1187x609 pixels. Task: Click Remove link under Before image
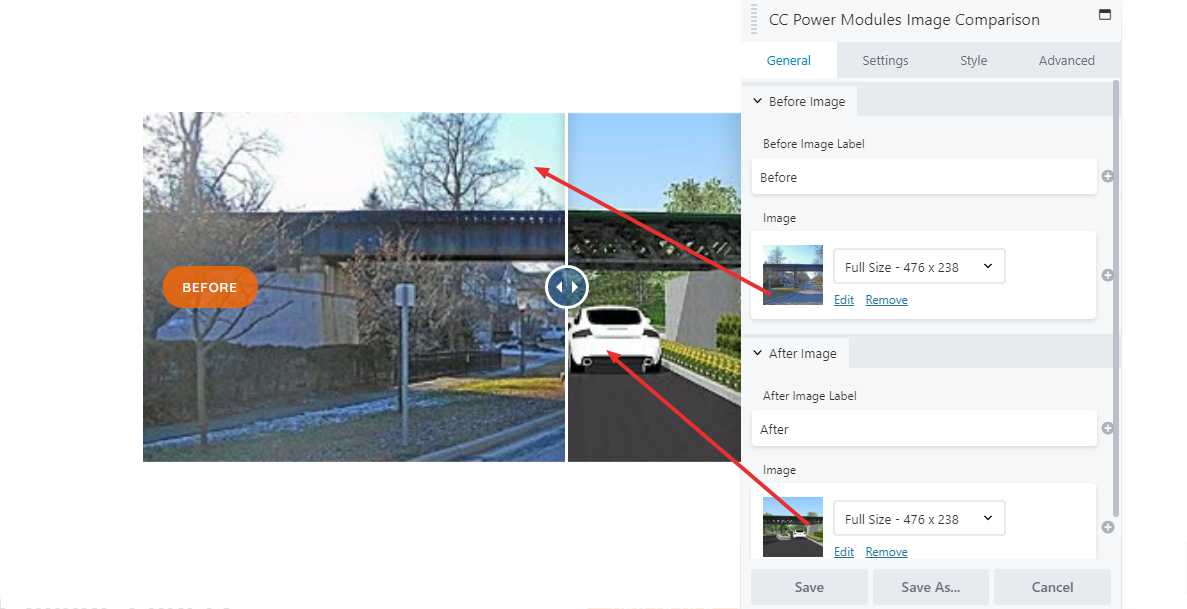pos(886,300)
